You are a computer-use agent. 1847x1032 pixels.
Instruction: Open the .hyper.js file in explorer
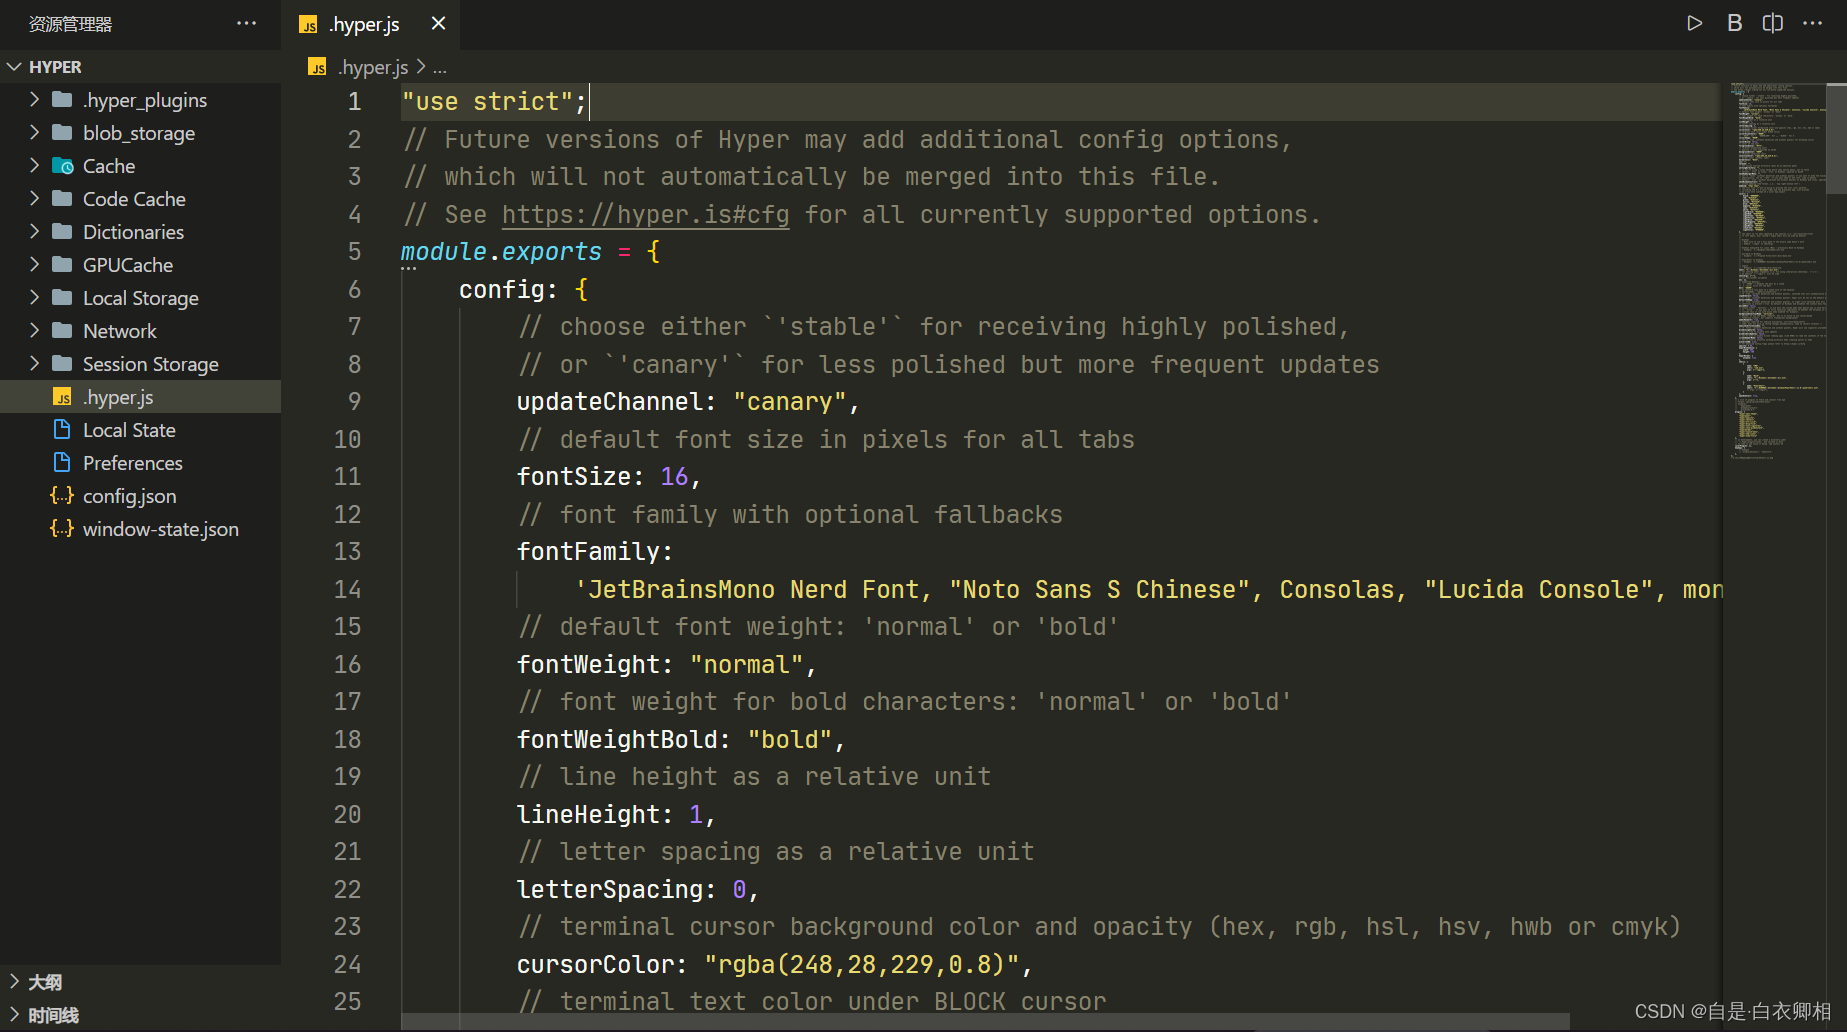click(x=140, y=397)
